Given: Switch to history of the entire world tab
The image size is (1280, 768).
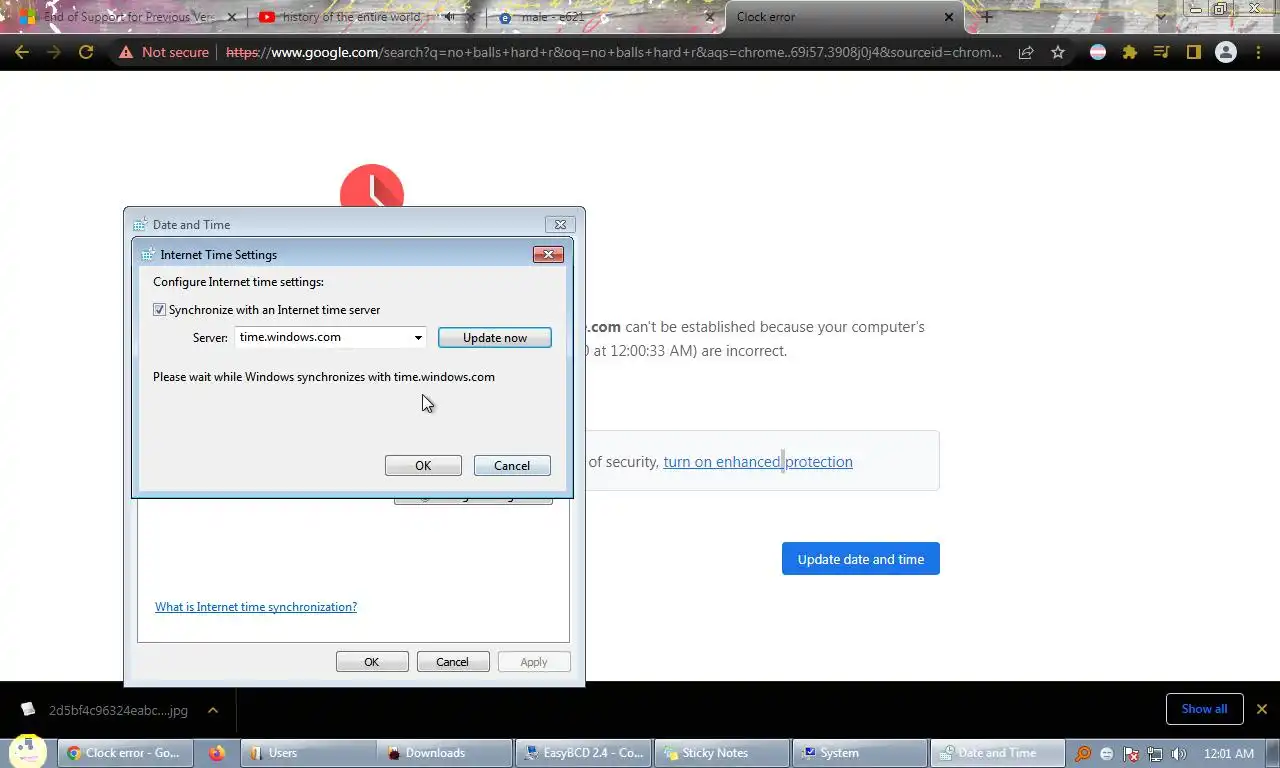Looking at the screenshot, I should click(352, 17).
